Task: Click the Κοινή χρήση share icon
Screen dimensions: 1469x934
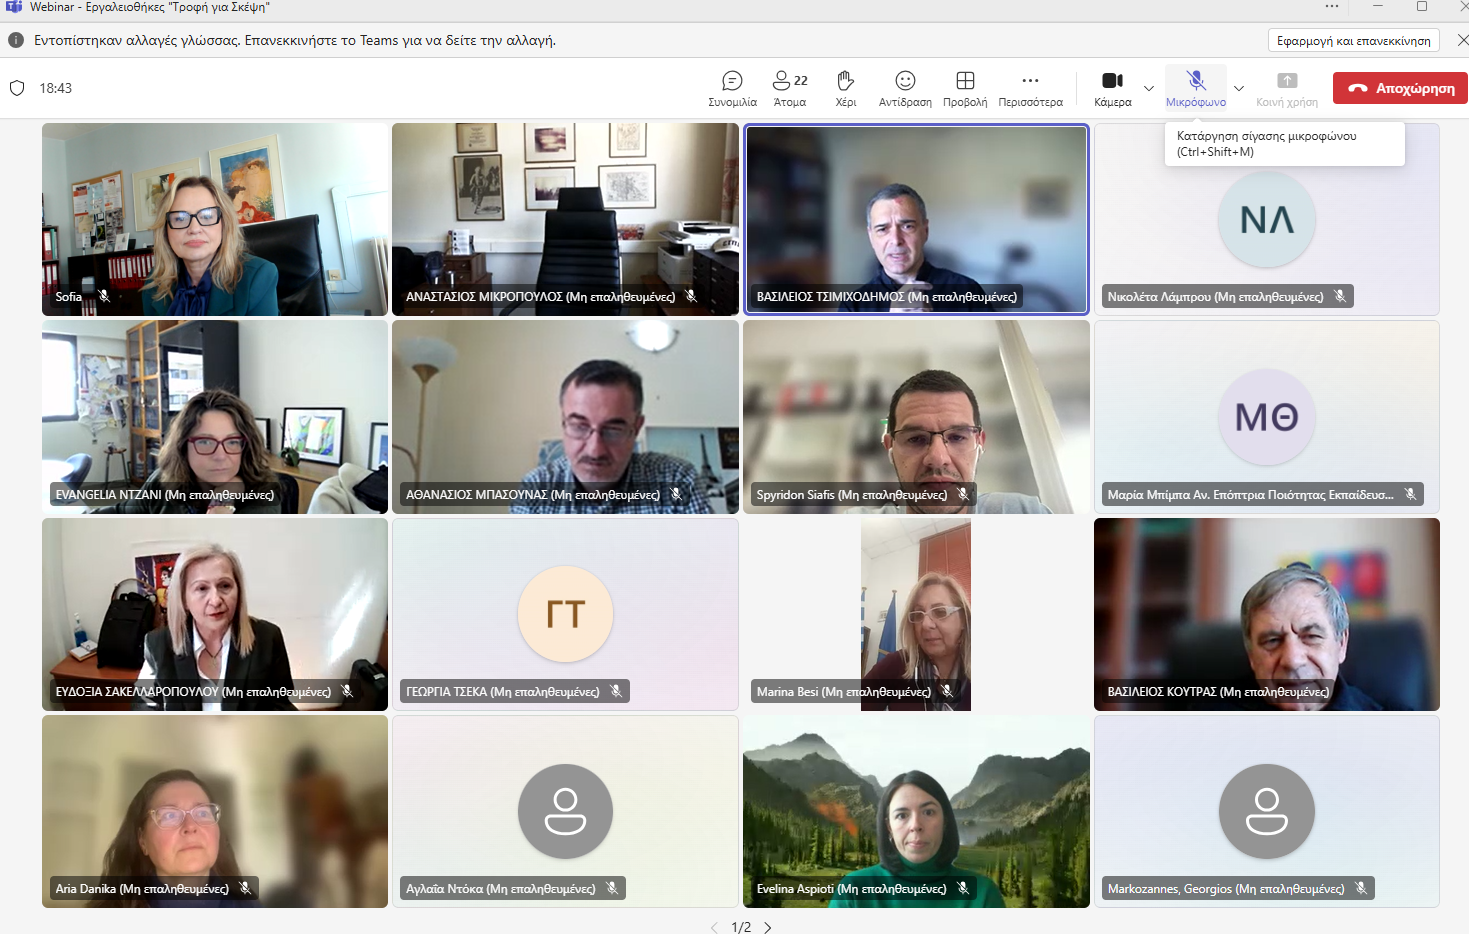Action: click(x=1287, y=88)
